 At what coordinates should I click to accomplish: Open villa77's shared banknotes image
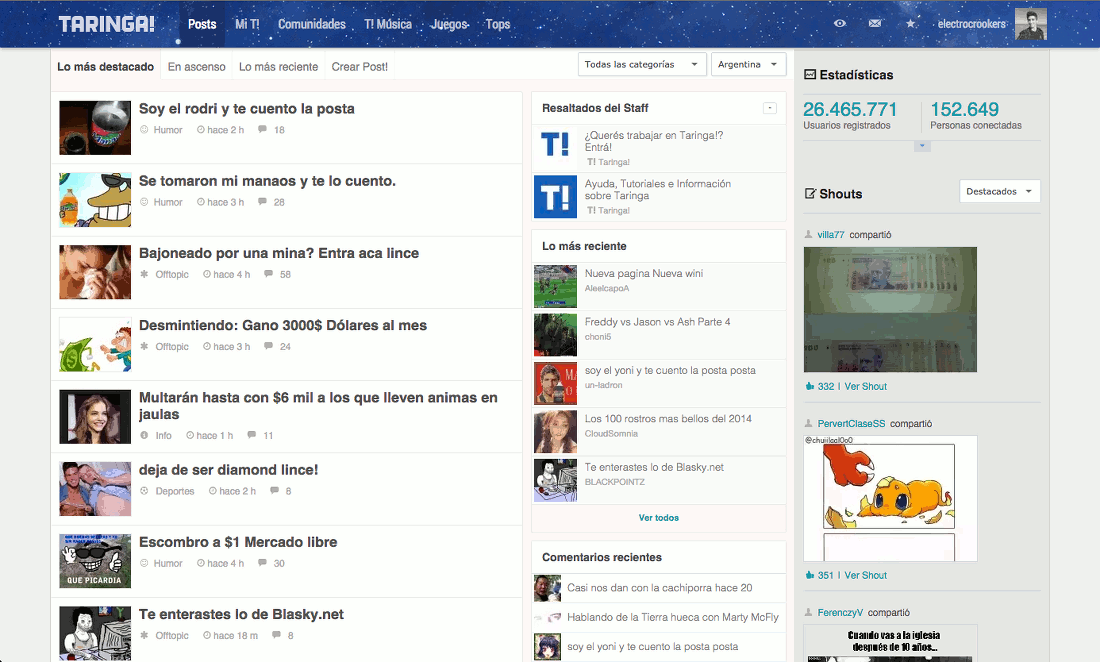click(x=890, y=309)
